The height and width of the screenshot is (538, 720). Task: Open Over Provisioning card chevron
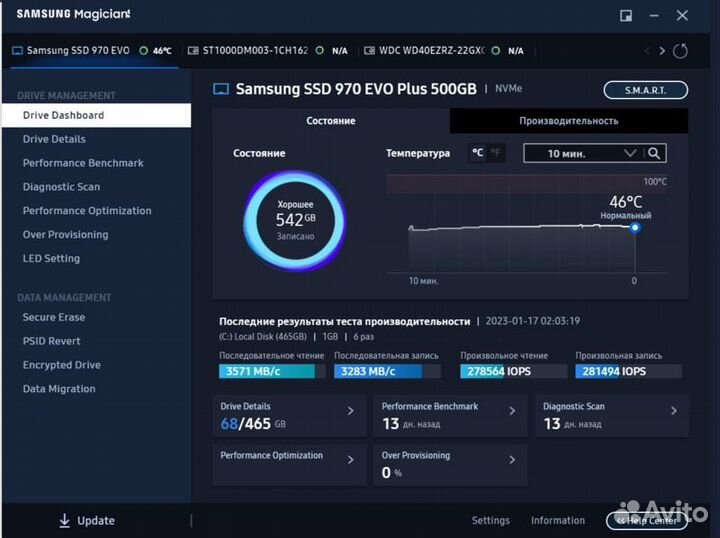pyautogui.click(x=512, y=460)
